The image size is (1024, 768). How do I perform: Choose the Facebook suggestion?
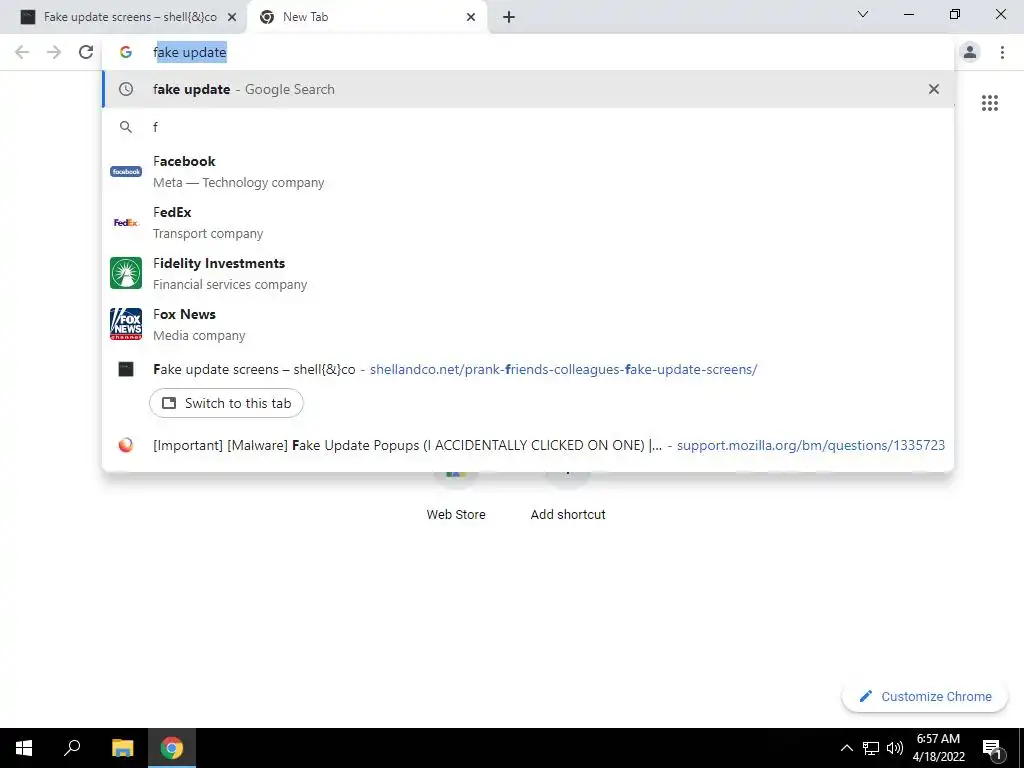coord(528,171)
